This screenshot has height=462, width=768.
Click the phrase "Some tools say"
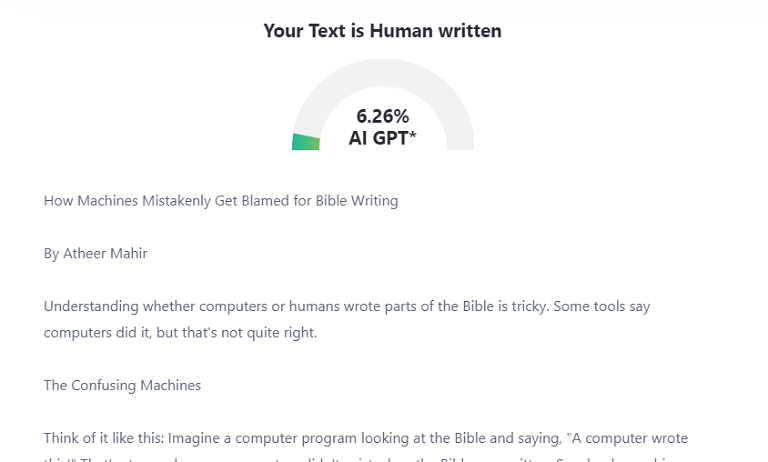[602, 306]
